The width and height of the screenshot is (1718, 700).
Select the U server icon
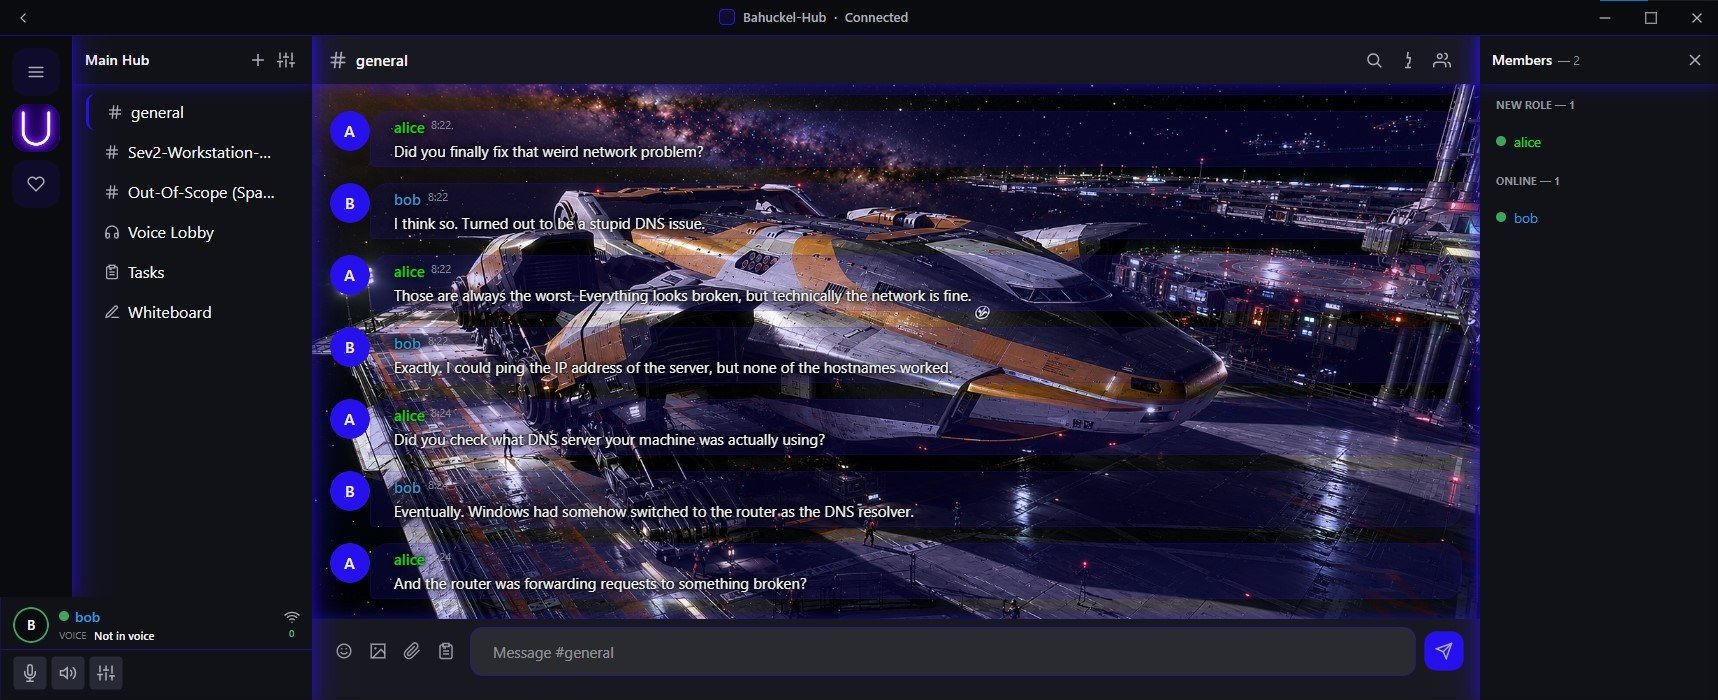click(36, 129)
